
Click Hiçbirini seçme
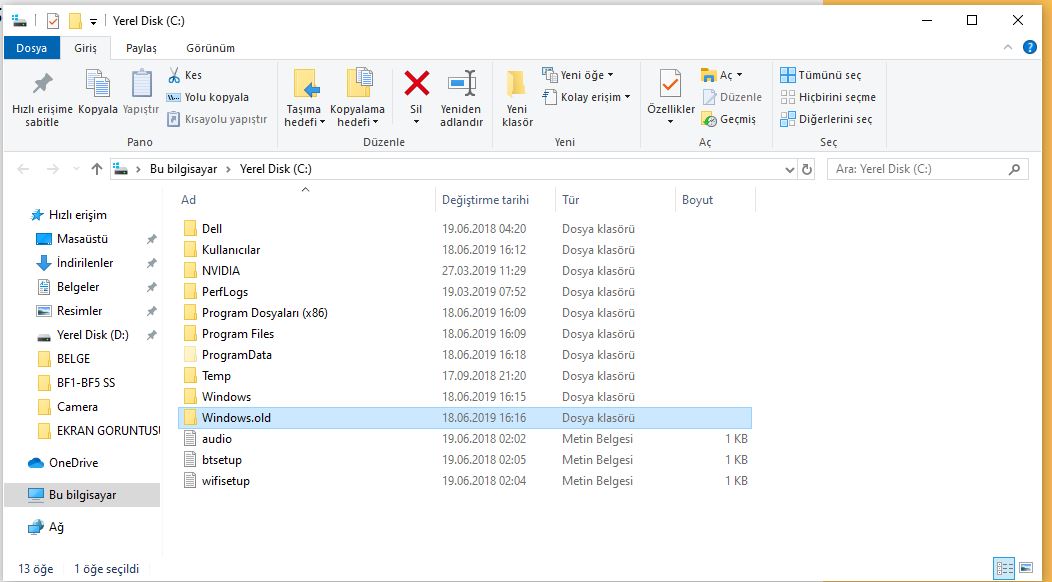(828, 97)
